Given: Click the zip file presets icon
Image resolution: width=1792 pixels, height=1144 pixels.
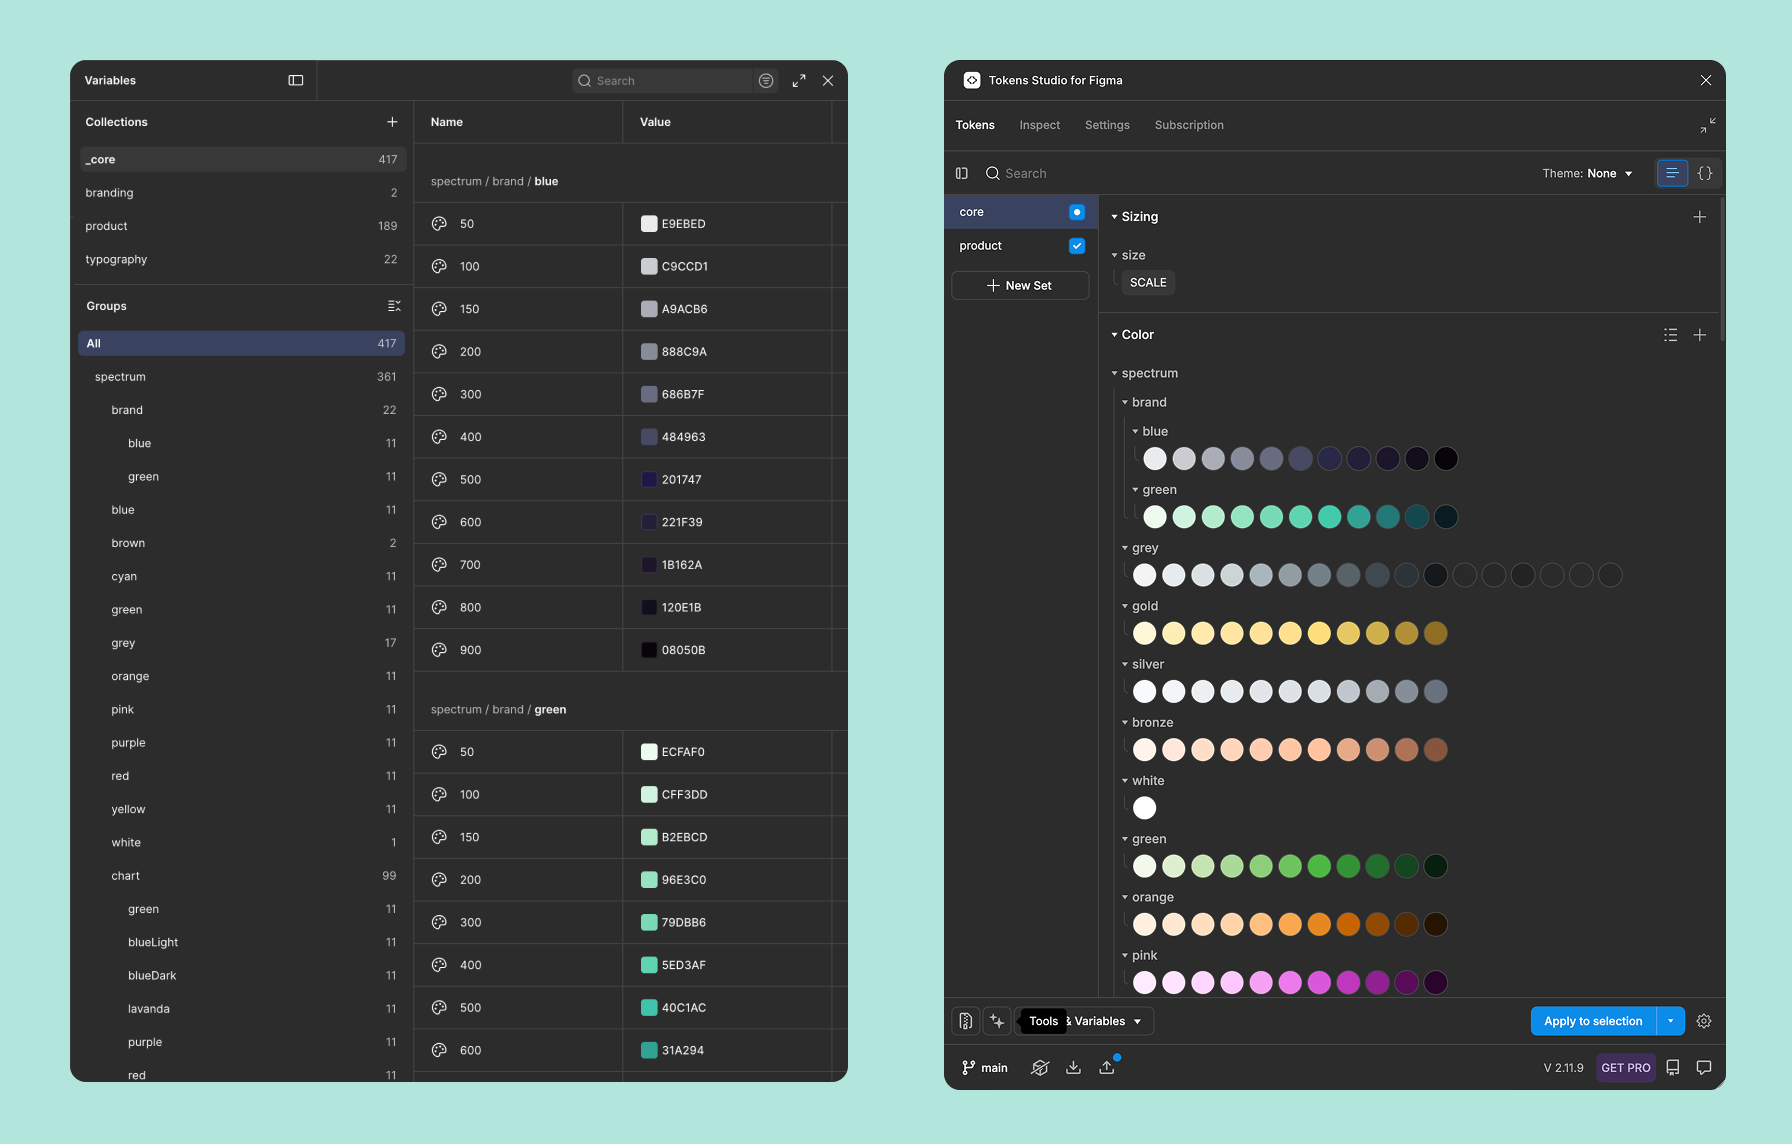Looking at the screenshot, I should [x=966, y=1021].
